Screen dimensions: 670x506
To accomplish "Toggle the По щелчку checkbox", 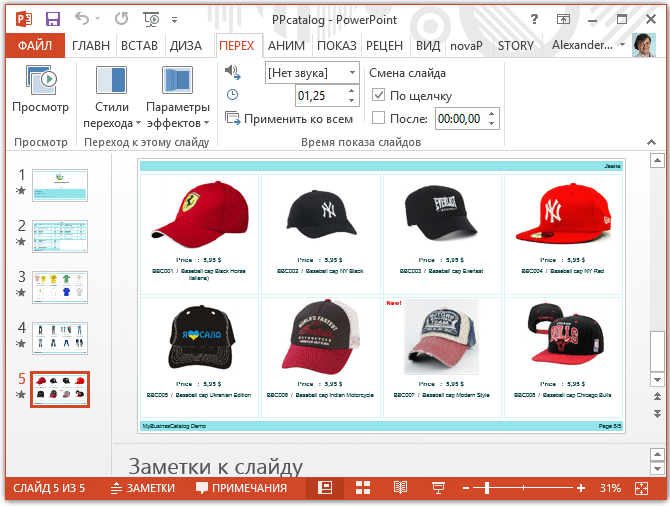I will pyautogui.click(x=379, y=94).
